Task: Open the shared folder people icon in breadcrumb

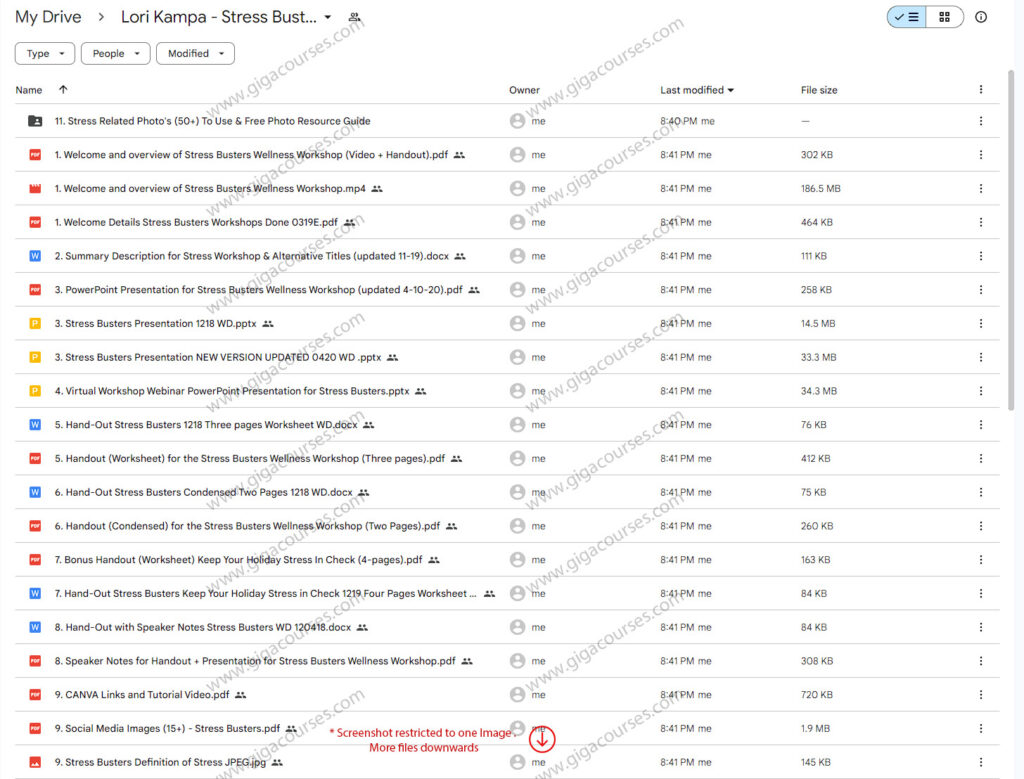Action: click(x=354, y=17)
